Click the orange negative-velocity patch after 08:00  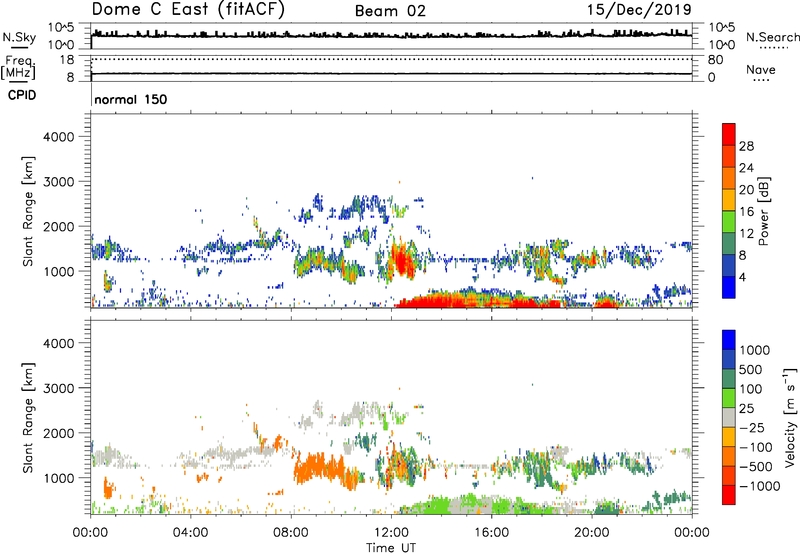pyautogui.click(x=319, y=468)
